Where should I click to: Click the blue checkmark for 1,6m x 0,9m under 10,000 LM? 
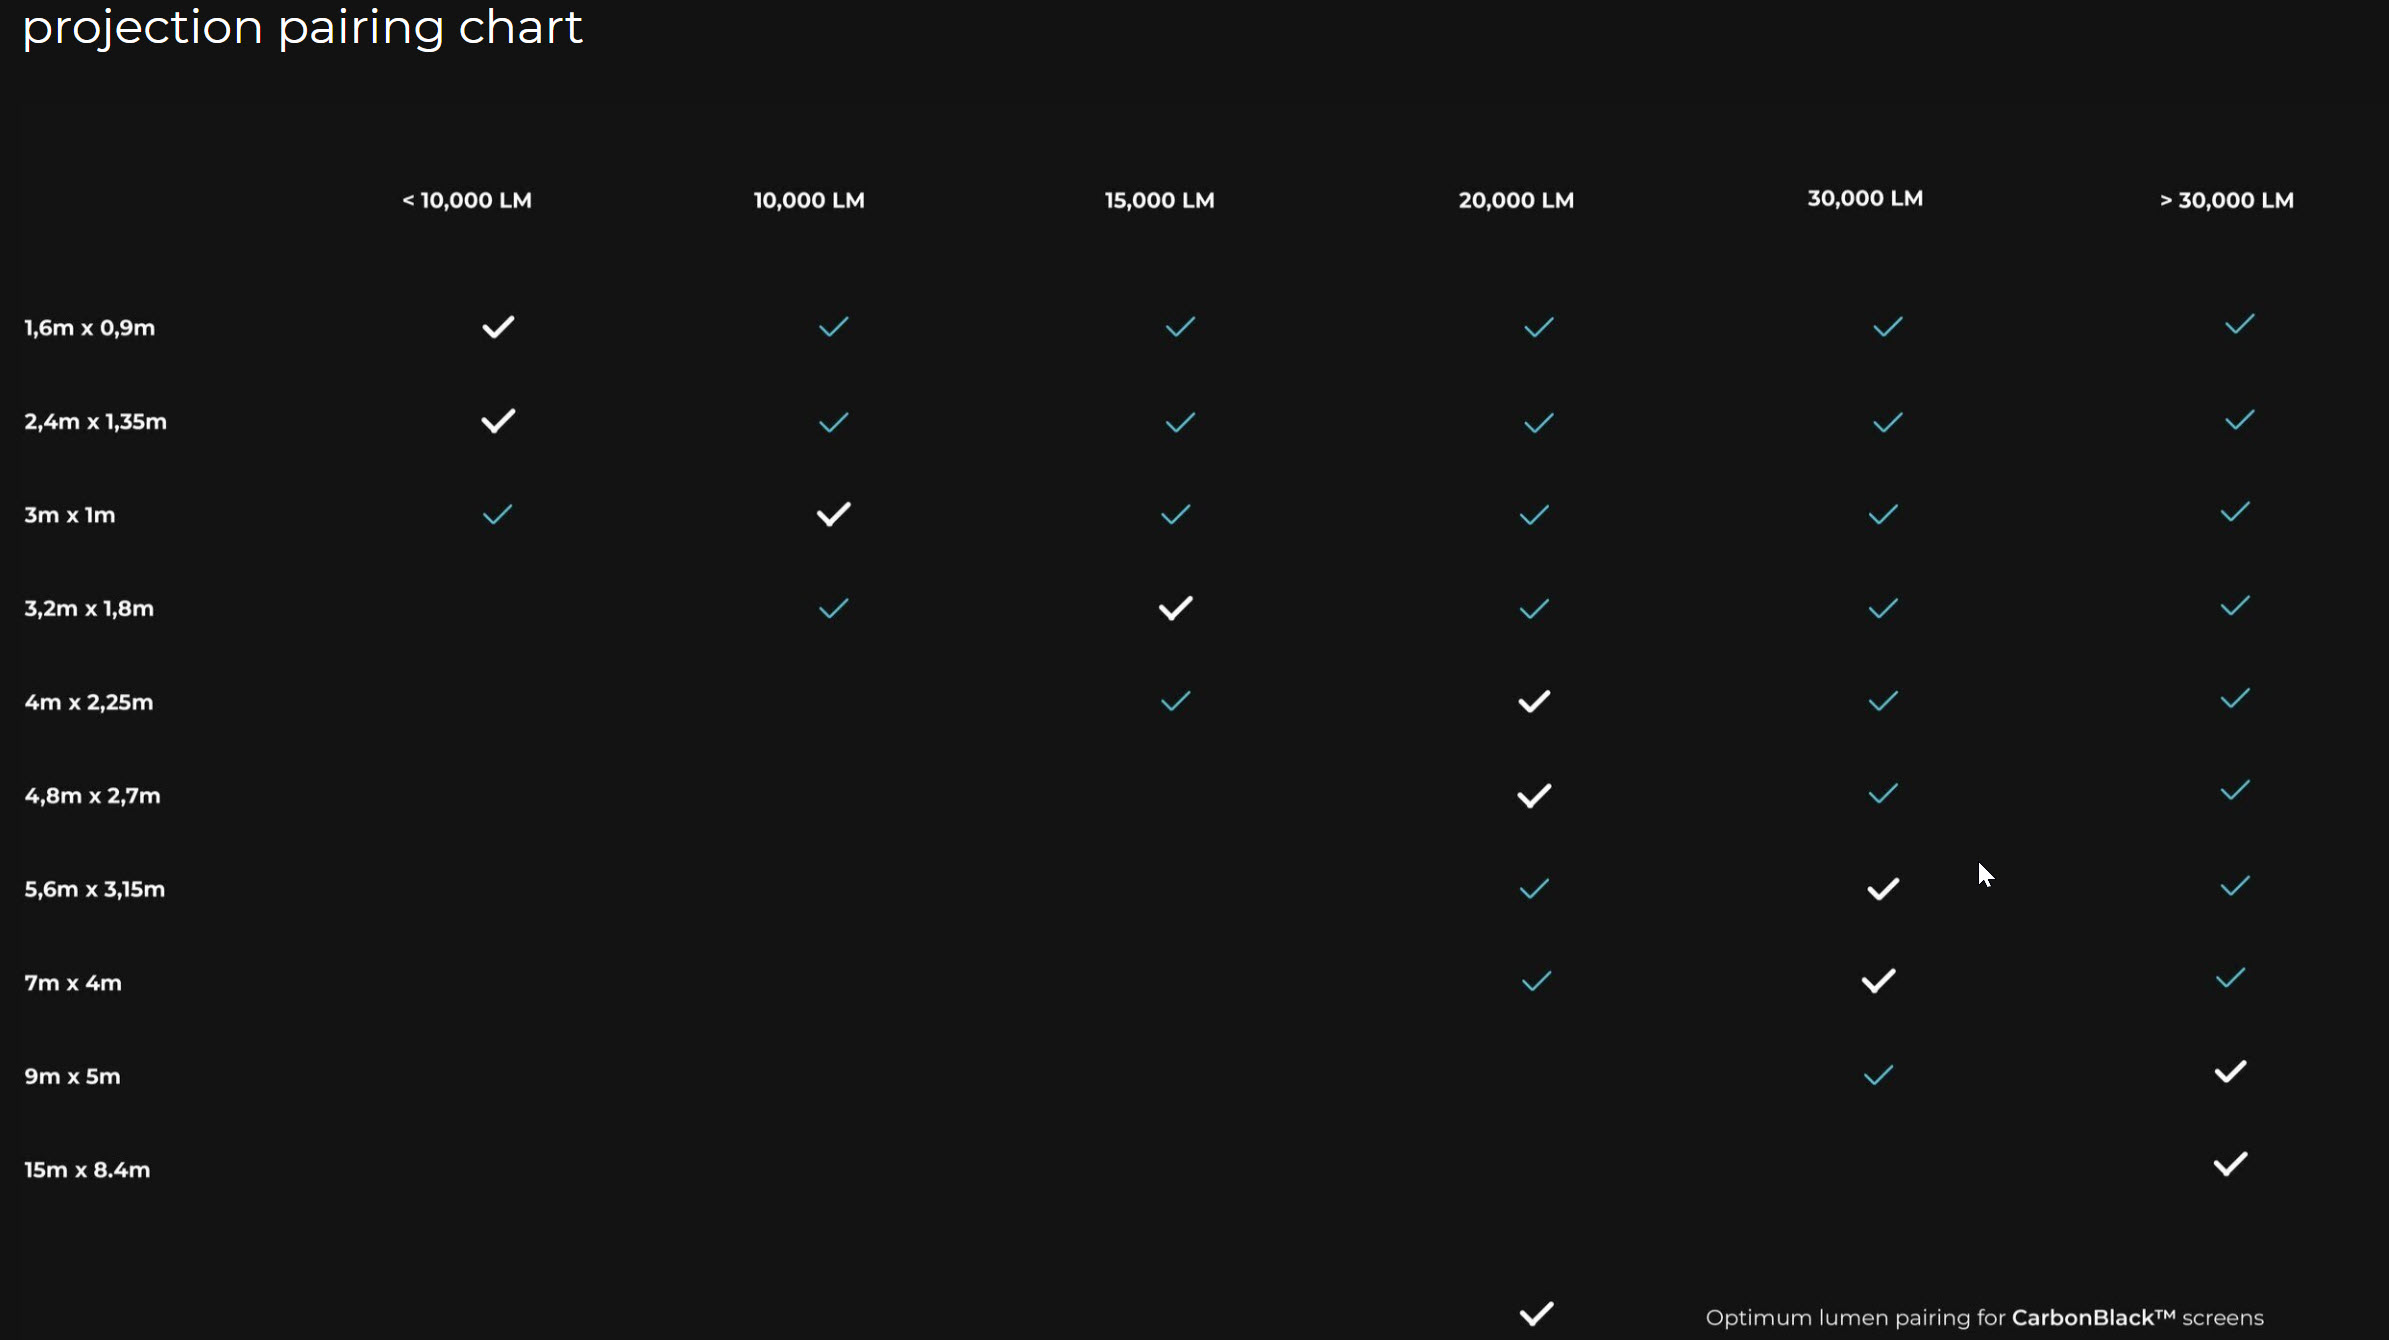coord(833,327)
